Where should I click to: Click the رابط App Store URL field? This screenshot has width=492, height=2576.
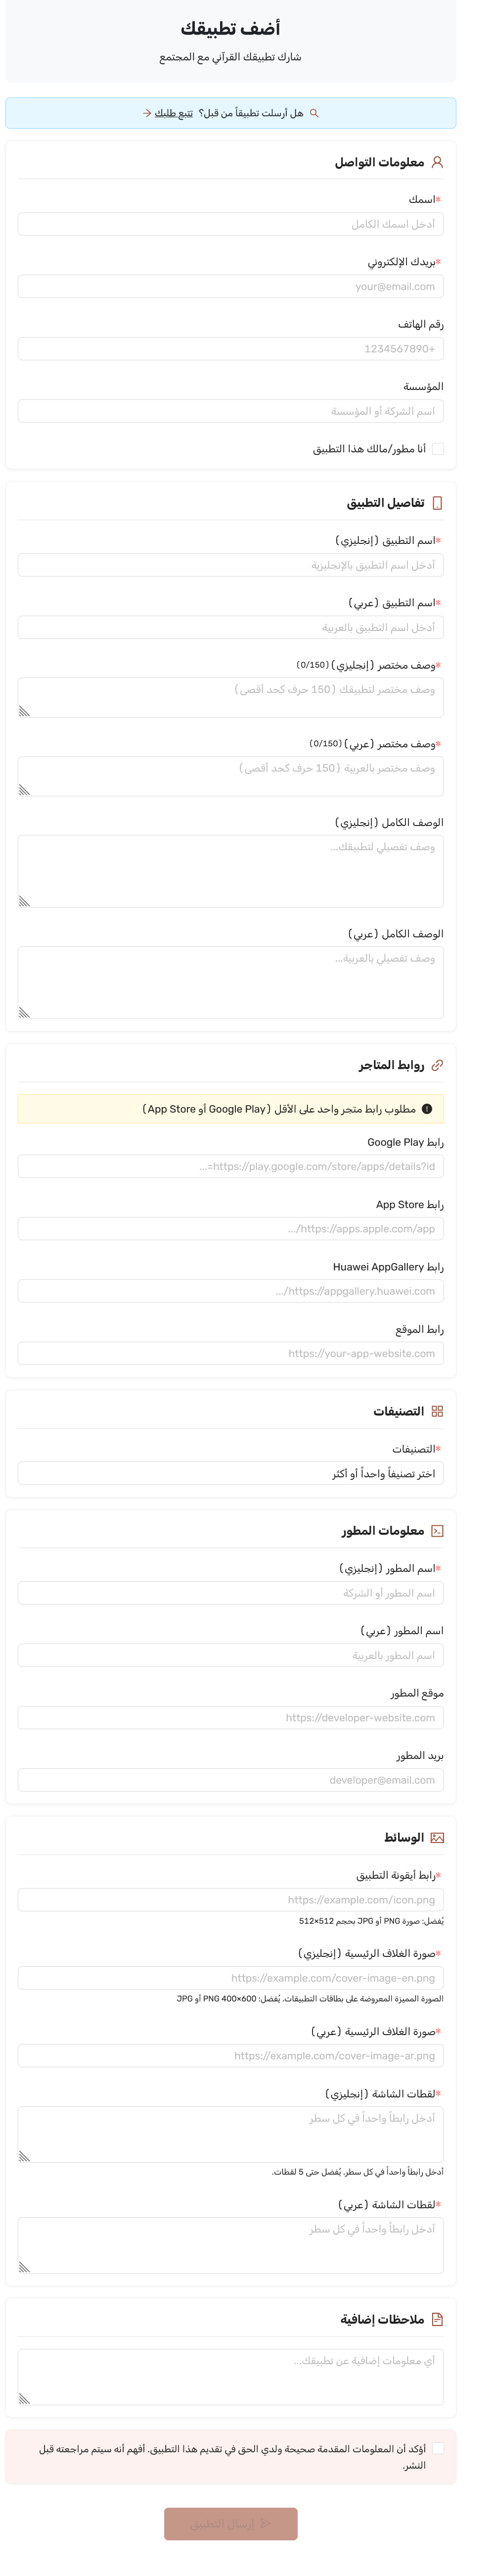click(x=231, y=1228)
